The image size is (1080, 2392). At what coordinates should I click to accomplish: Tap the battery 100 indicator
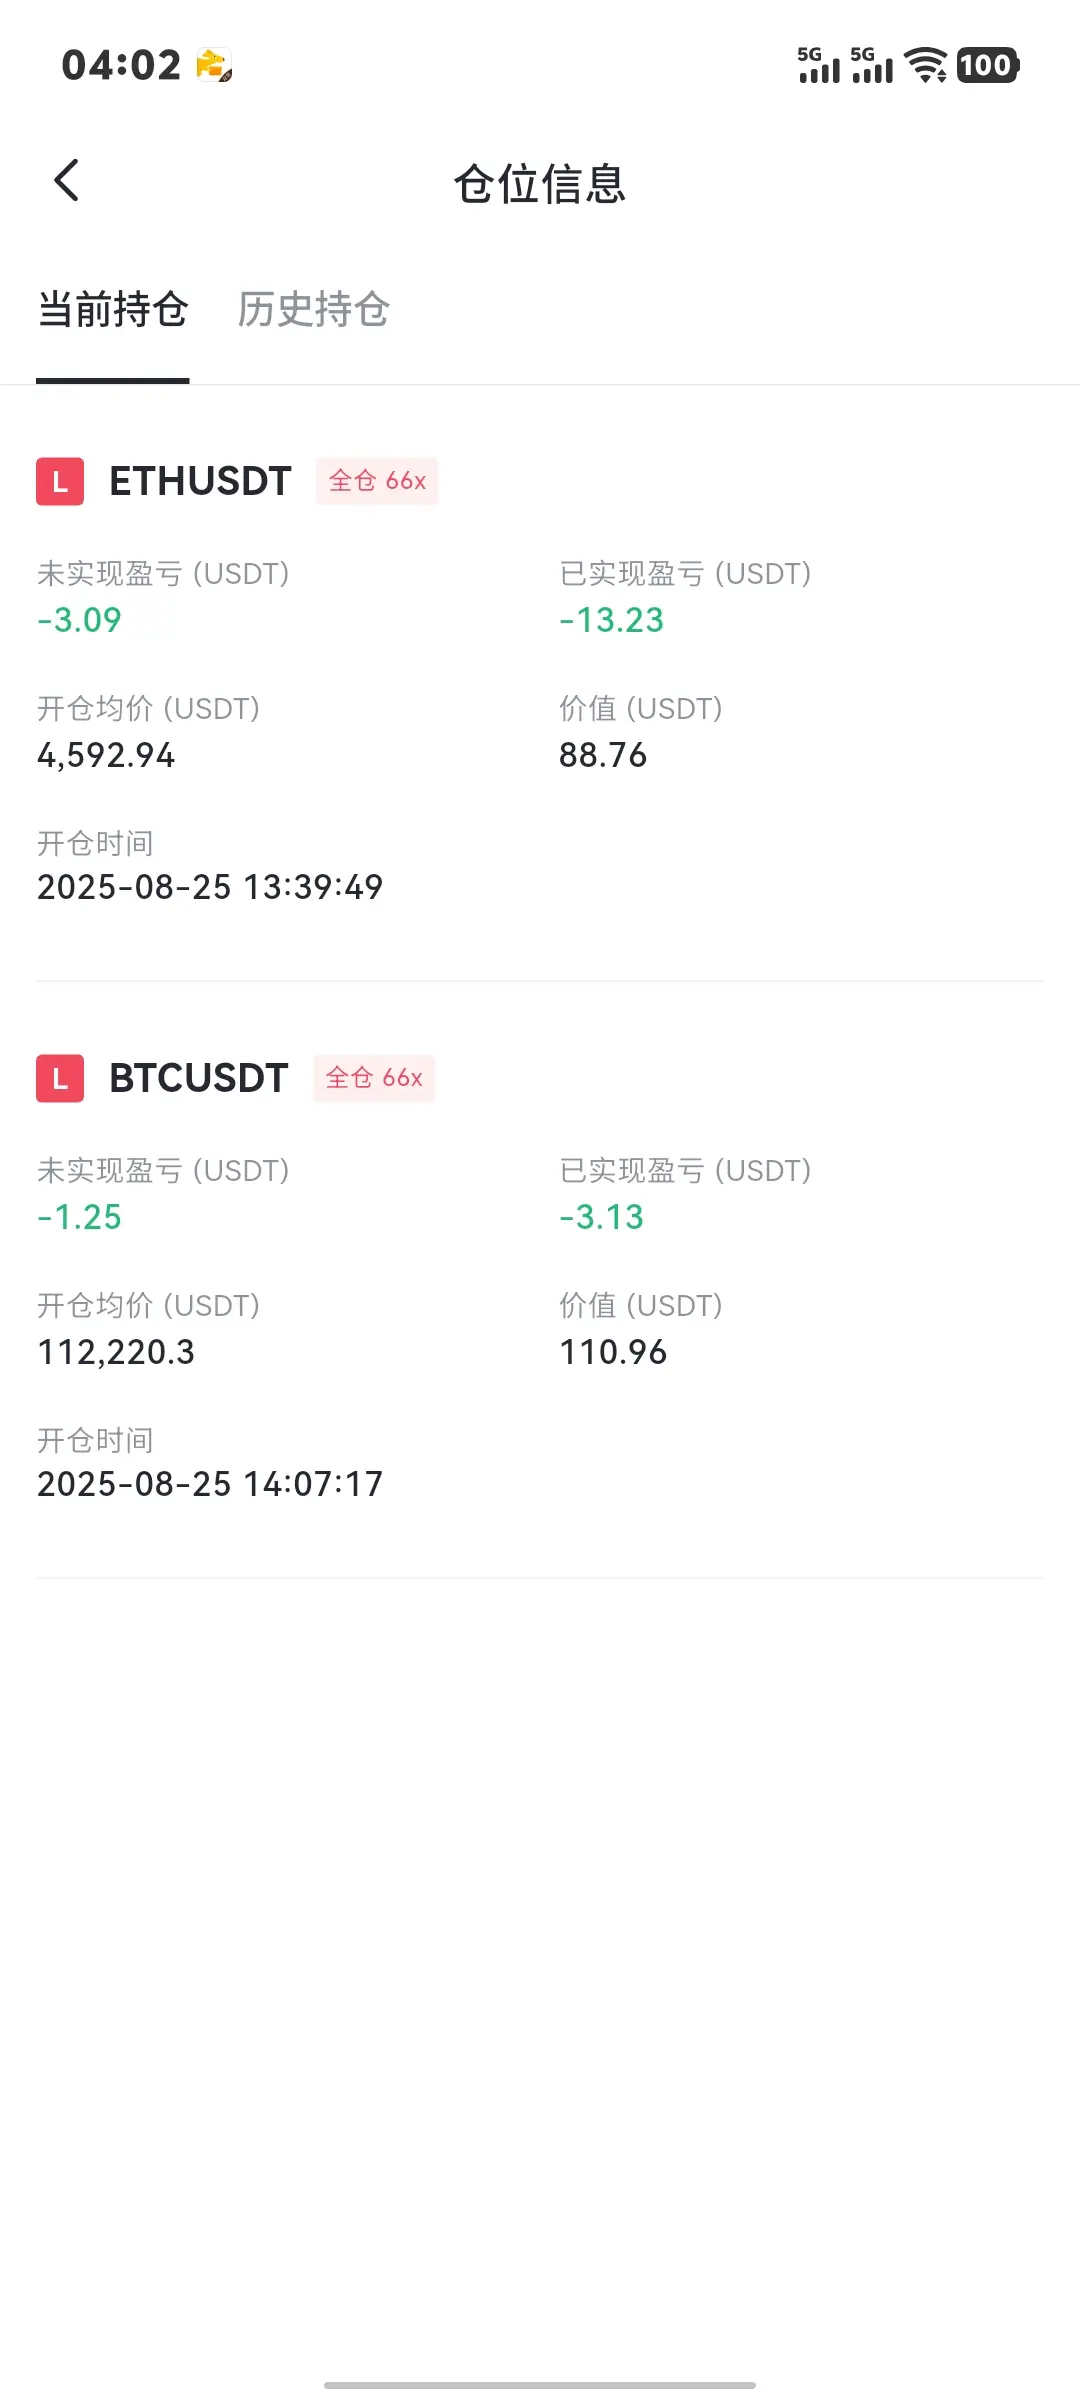click(988, 65)
